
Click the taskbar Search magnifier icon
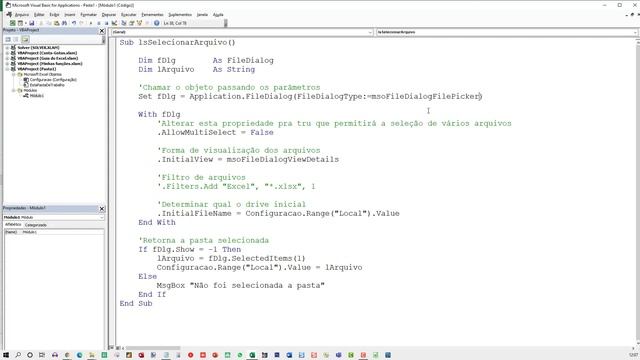[x=18, y=355]
